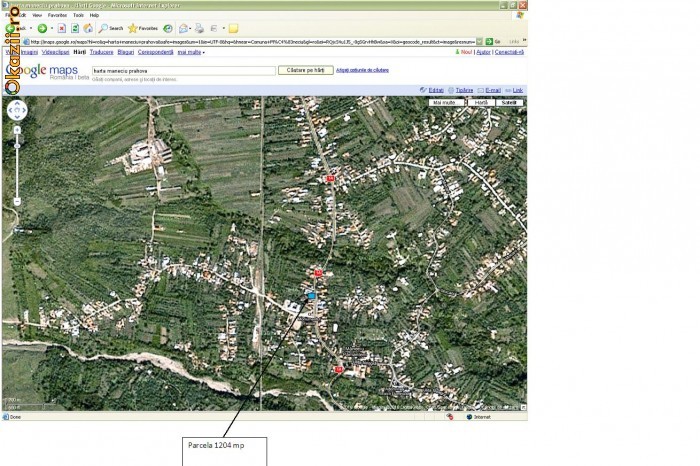Image resolution: width=700 pixels, height=466 pixels.
Task: Click the Internet zone globe in status bar
Action: tap(469, 417)
